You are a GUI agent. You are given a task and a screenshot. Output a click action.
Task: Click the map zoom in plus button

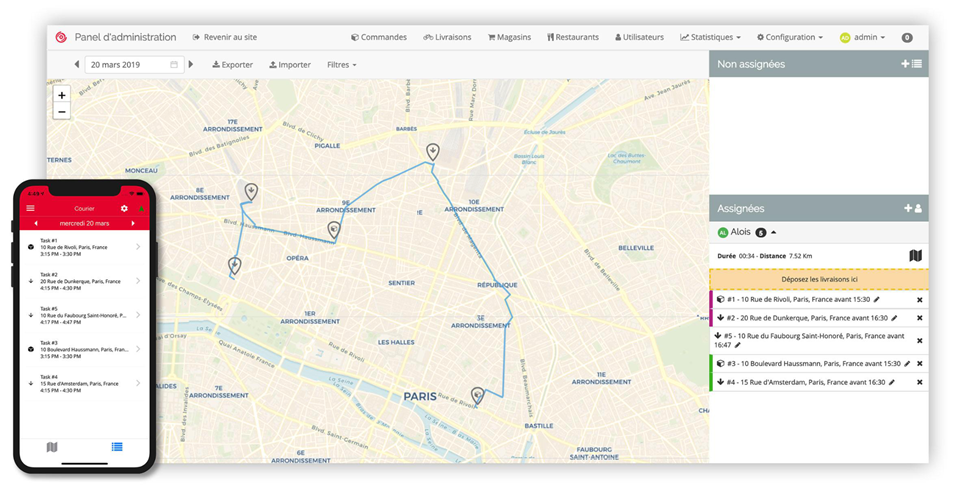(x=62, y=95)
